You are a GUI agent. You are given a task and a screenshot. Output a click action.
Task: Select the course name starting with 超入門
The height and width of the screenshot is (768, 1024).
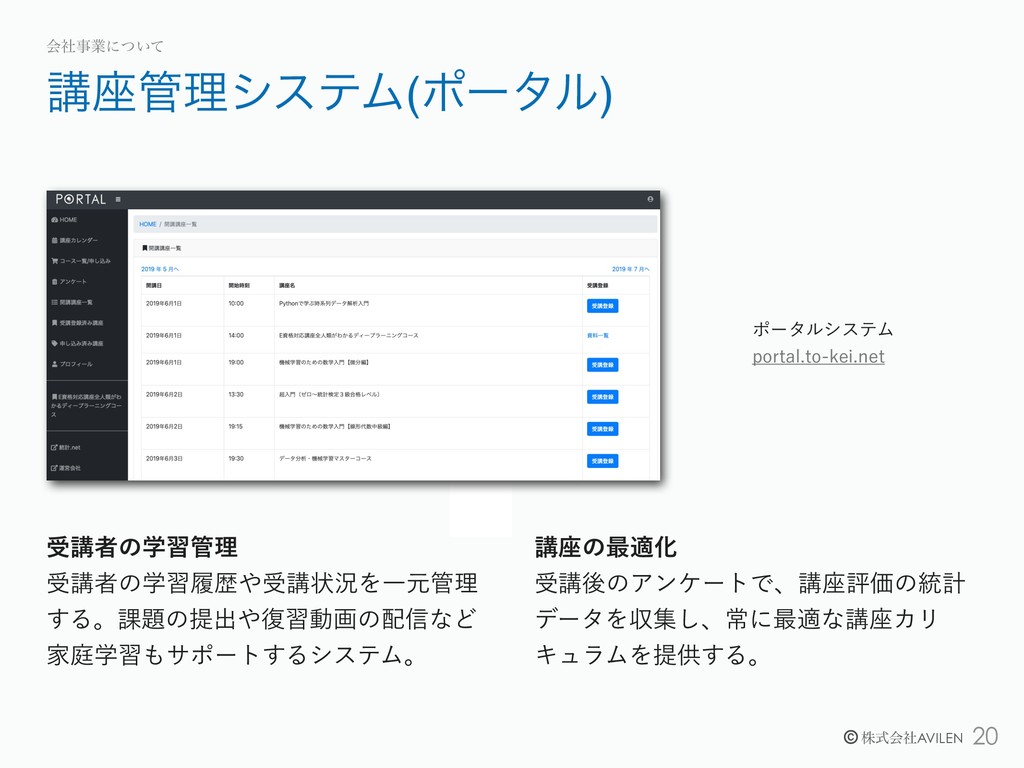(329, 394)
